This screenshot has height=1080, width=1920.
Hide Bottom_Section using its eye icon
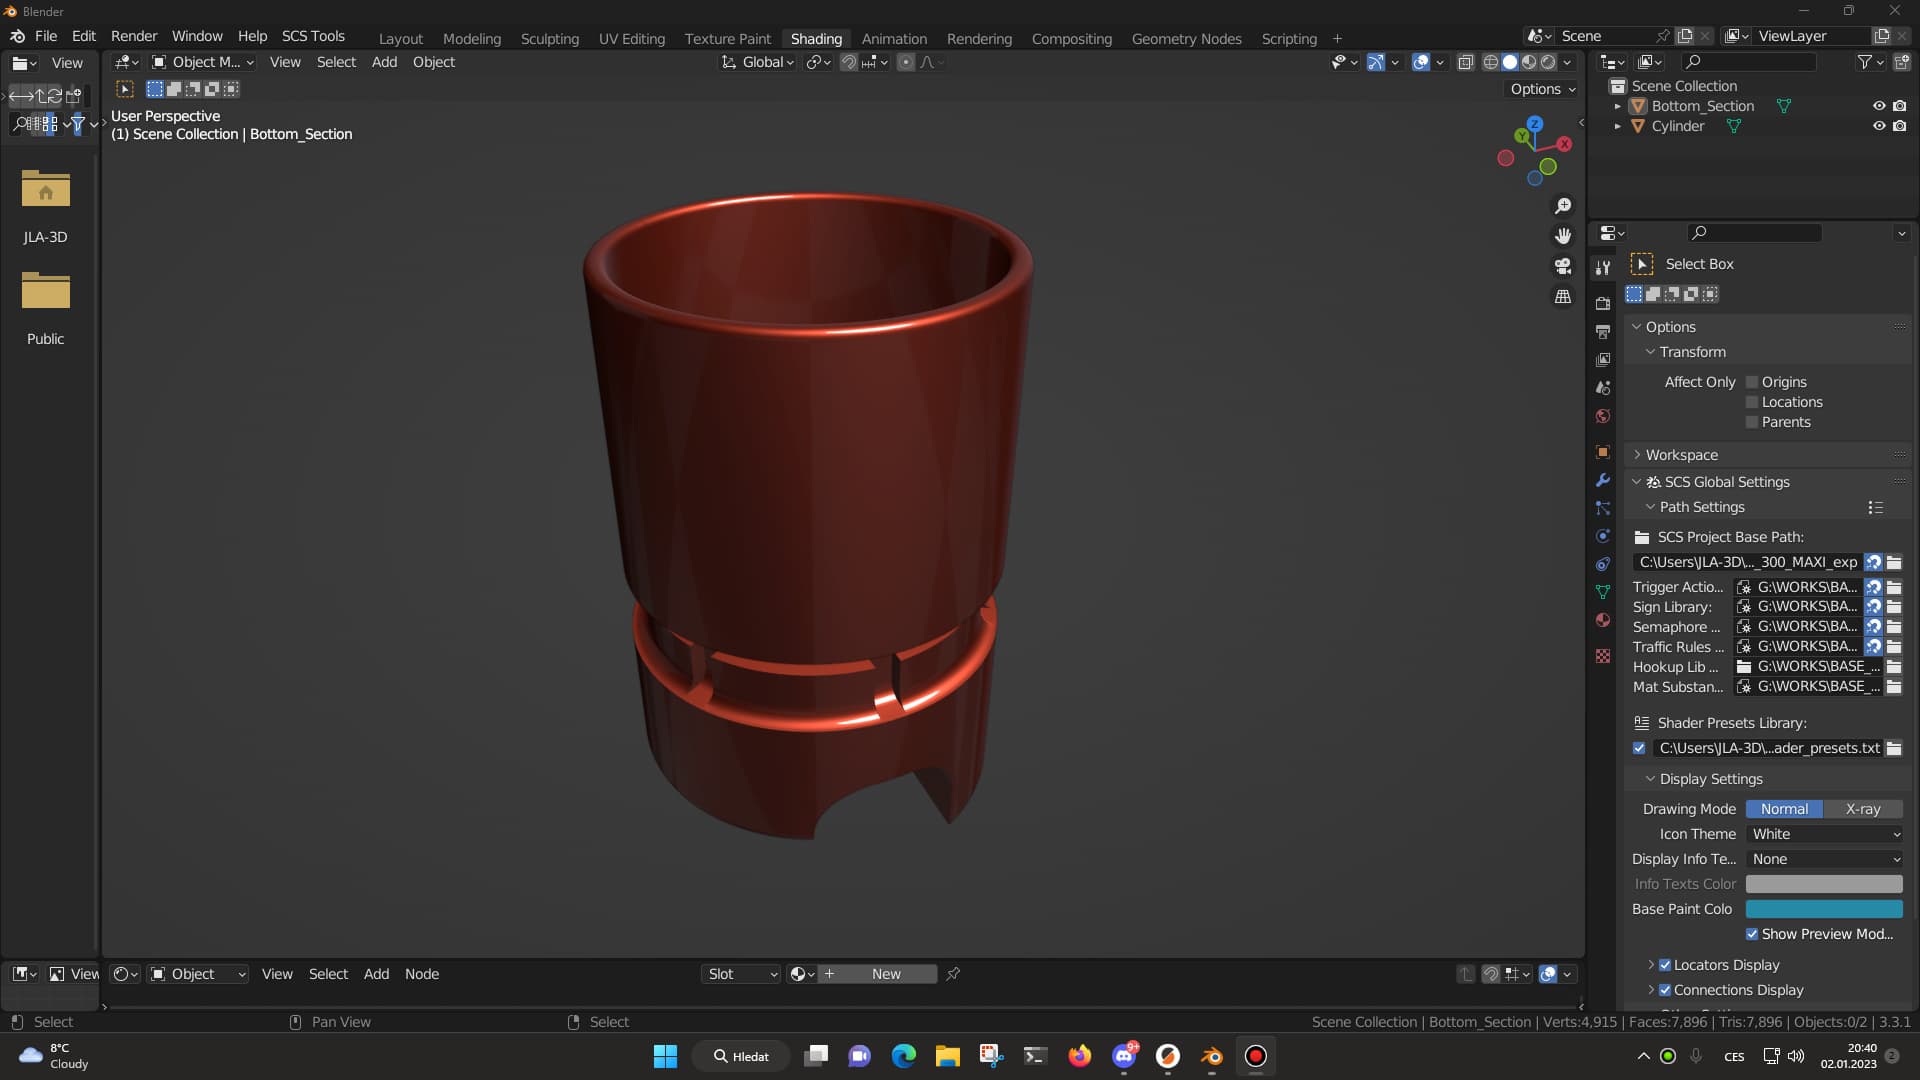[1879, 106]
